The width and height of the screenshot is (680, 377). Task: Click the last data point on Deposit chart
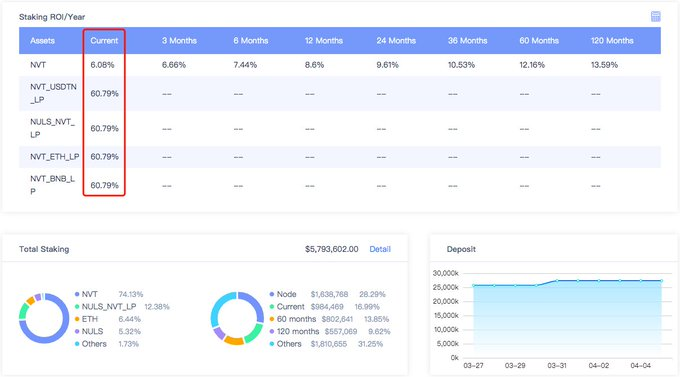coord(661,281)
